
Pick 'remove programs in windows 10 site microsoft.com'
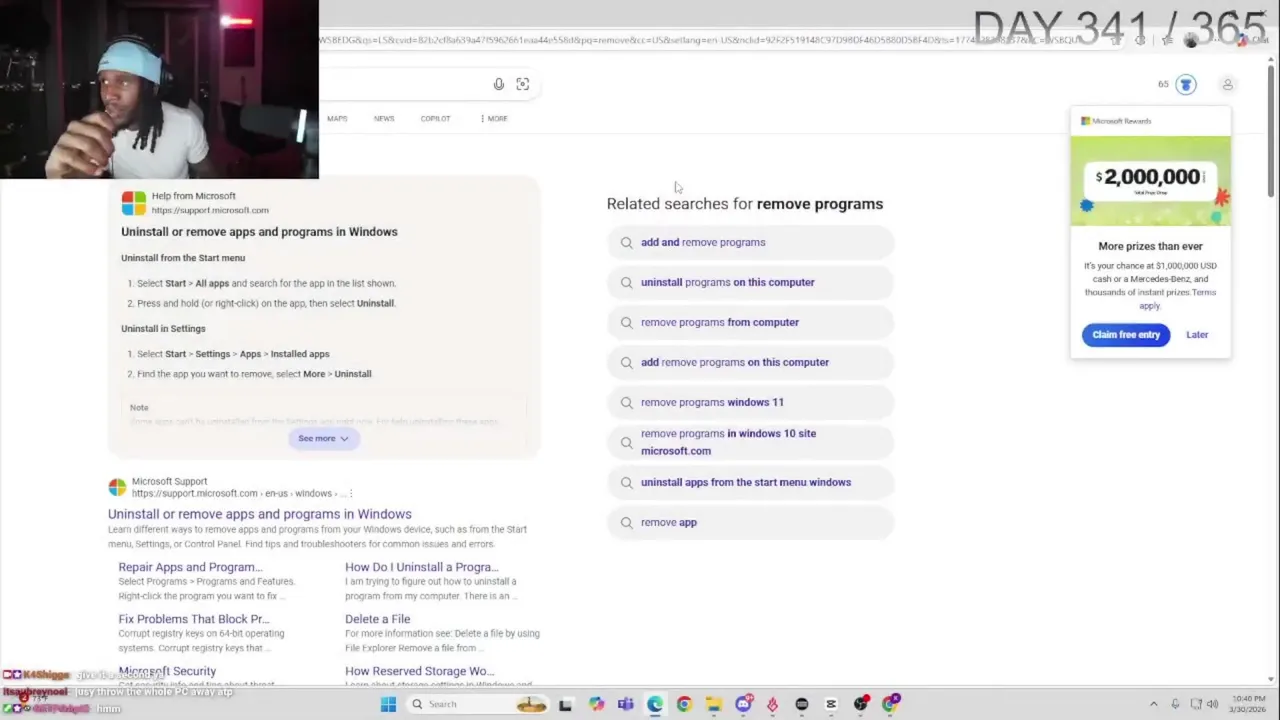tap(750, 442)
